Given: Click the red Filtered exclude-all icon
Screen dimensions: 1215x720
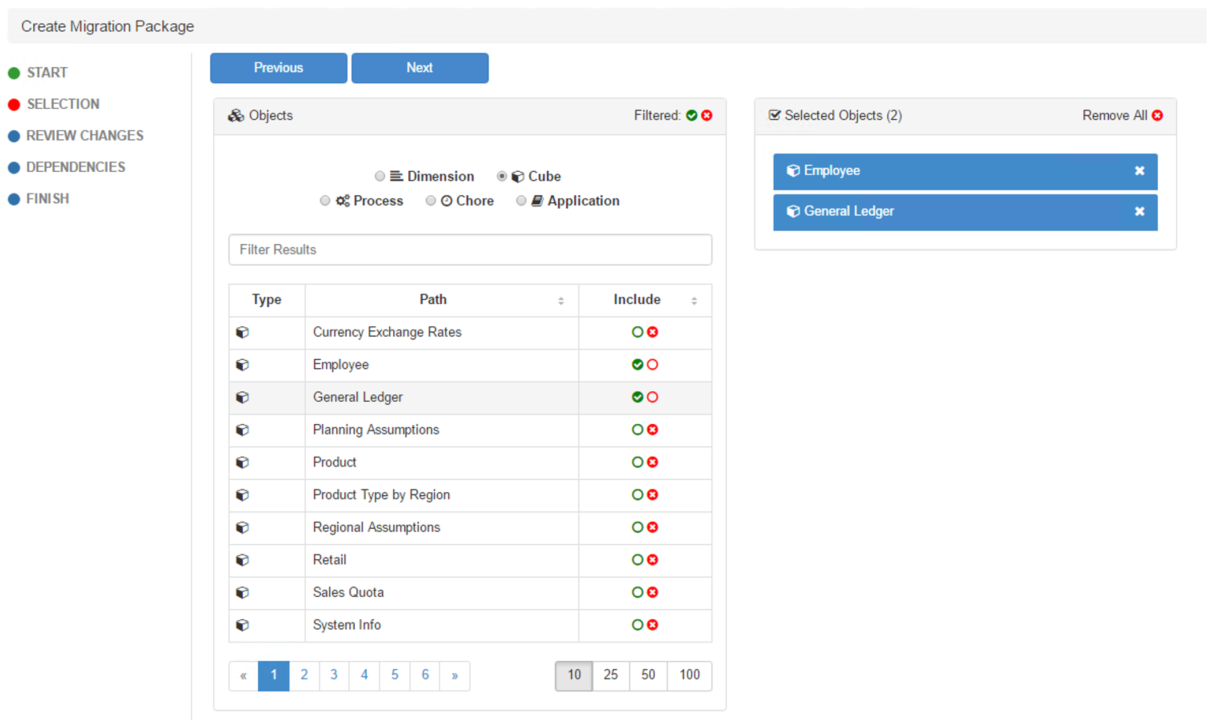Looking at the screenshot, I should pyautogui.click(x=707, y=116).
